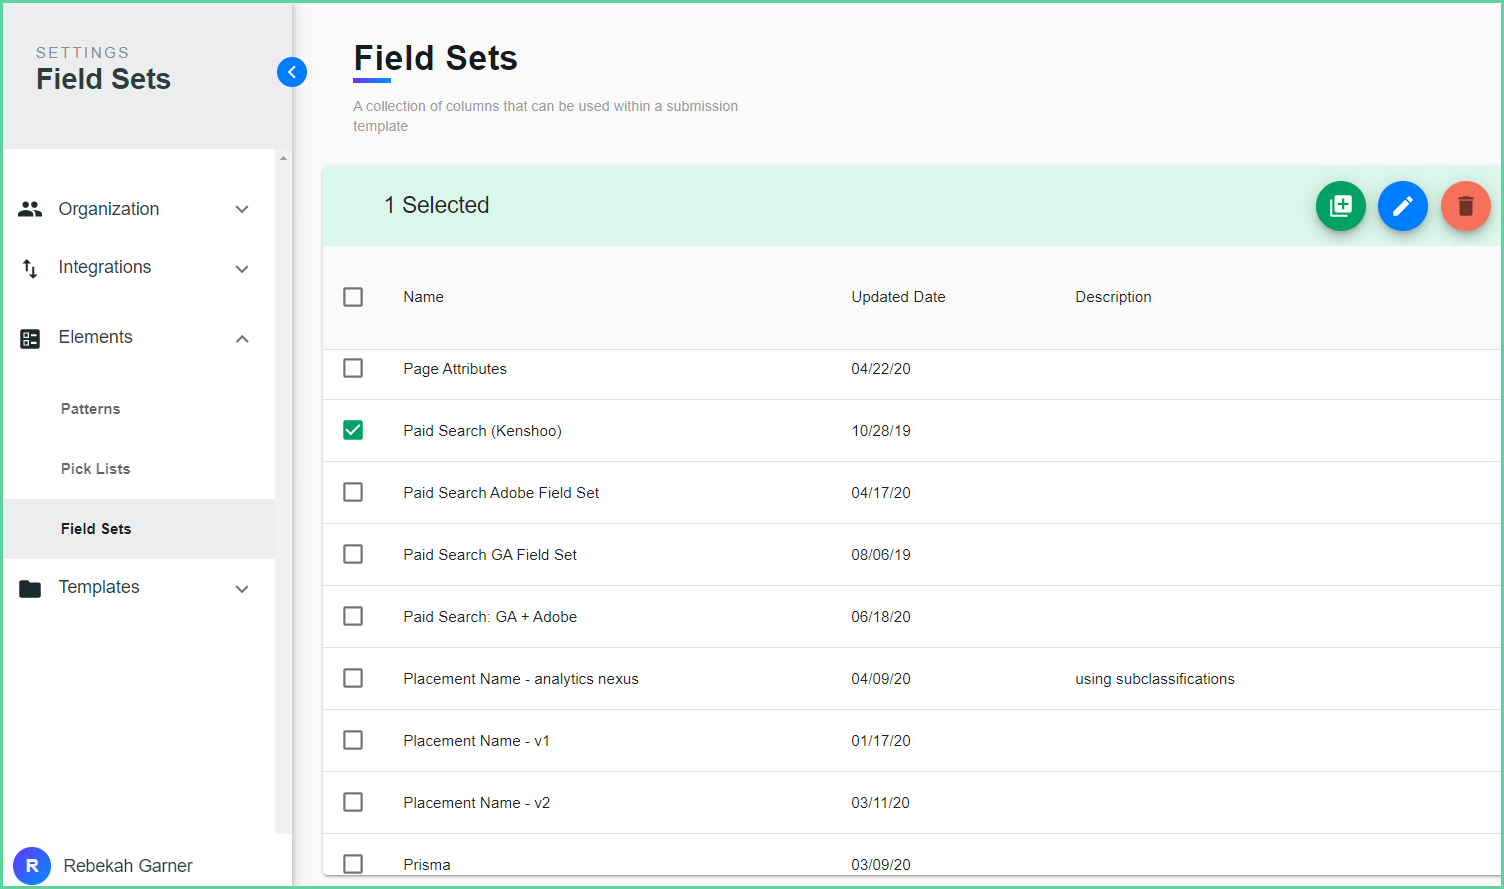This screenshot has height=889, width=1504.
Task: Click the Description column header
Action: [1113, 297]
